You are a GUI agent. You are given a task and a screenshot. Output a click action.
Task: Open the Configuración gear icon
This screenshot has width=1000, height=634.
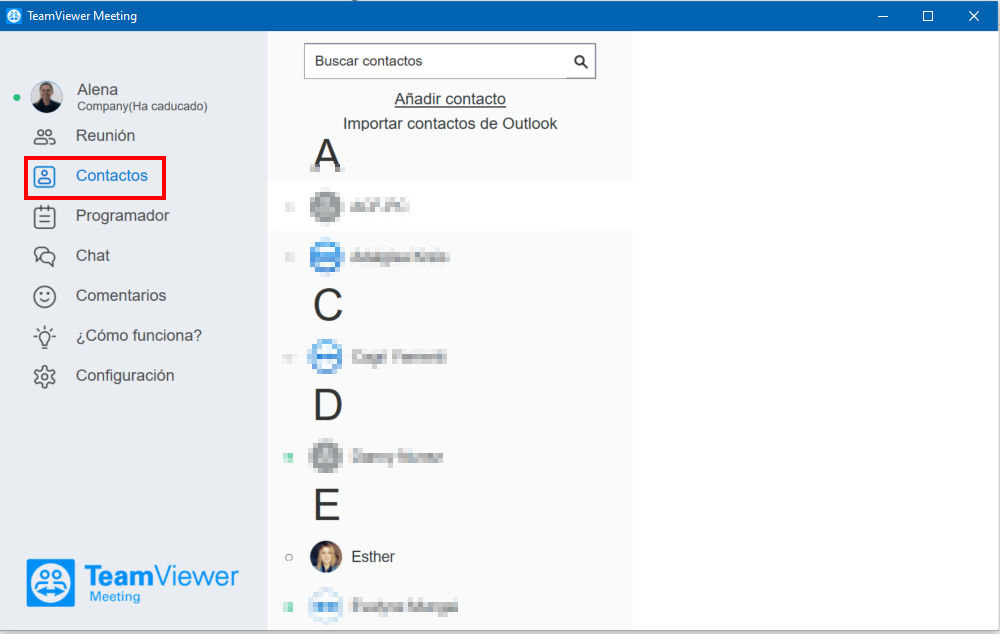pos(45,377)
